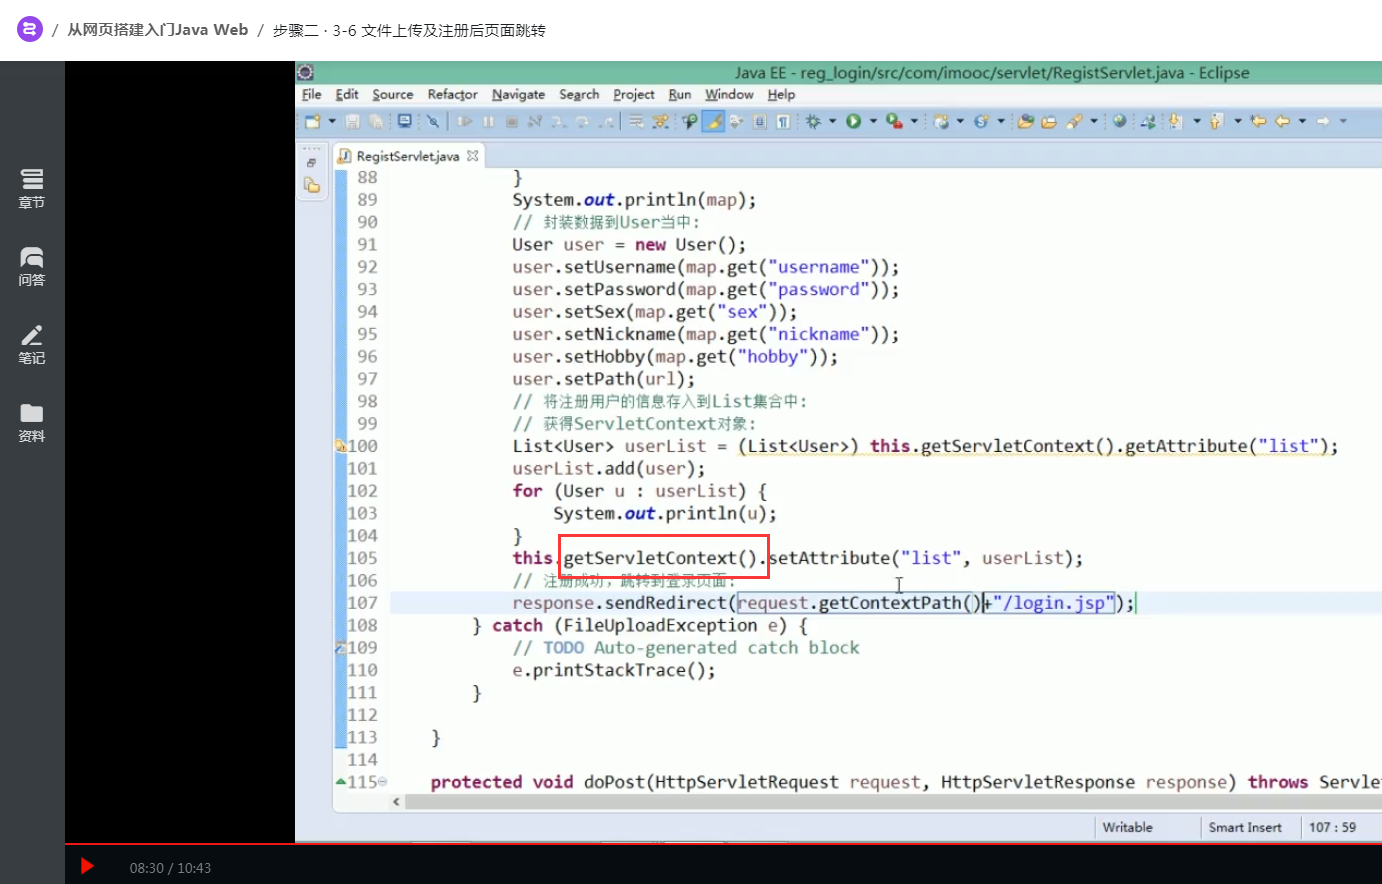Expand the New Web Project dropdown arrow
Screen dimensions: 1382x884
pyautogui.click(x=960, y=121)
